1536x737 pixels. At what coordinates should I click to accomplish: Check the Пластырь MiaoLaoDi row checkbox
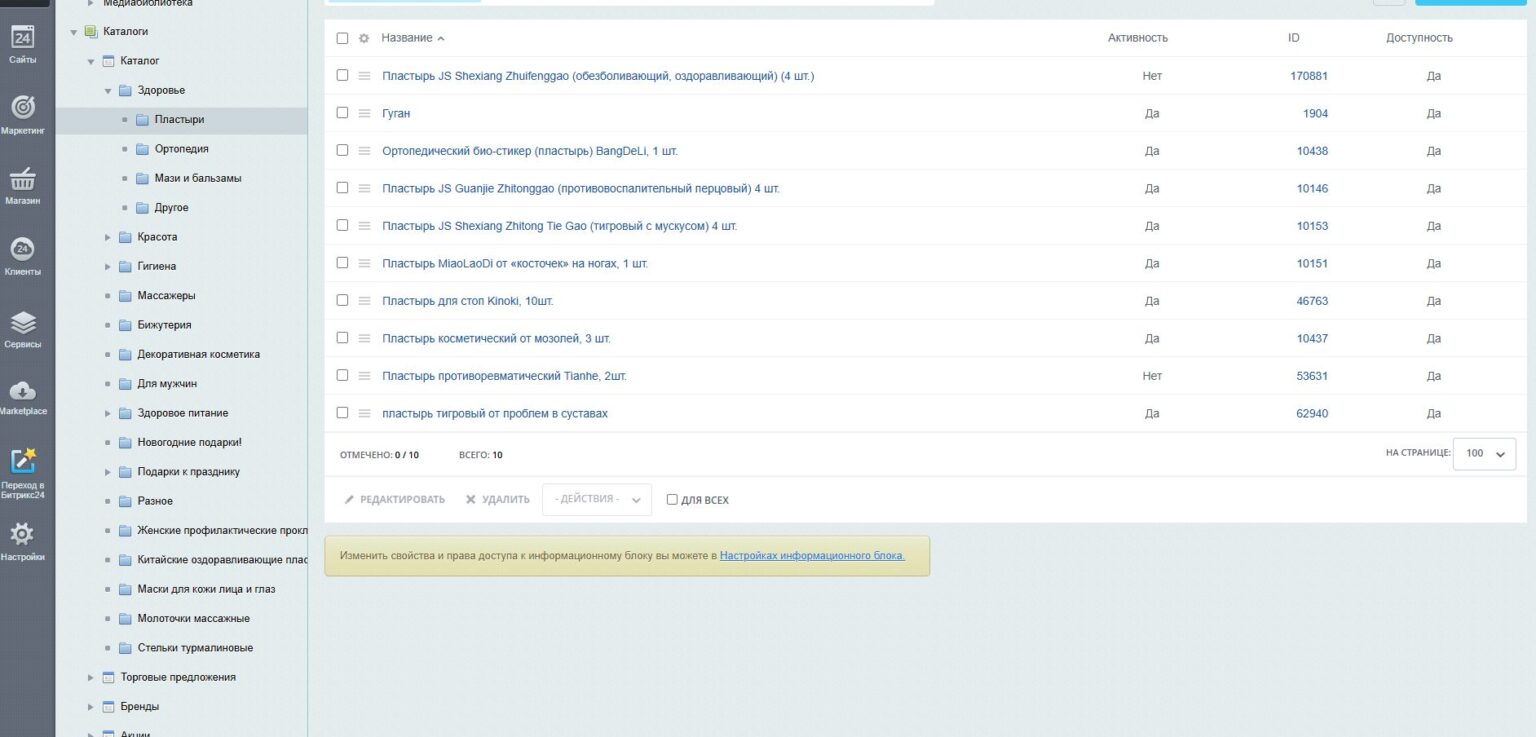(342, 263)
